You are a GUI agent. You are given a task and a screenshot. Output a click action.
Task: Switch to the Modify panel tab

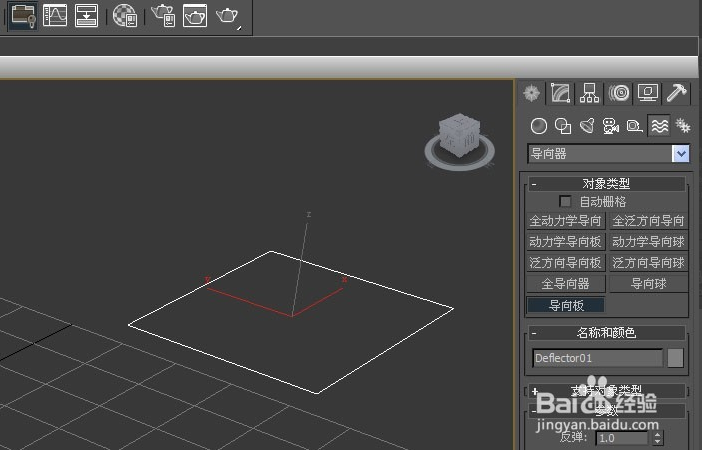click(x=560, y=93)
